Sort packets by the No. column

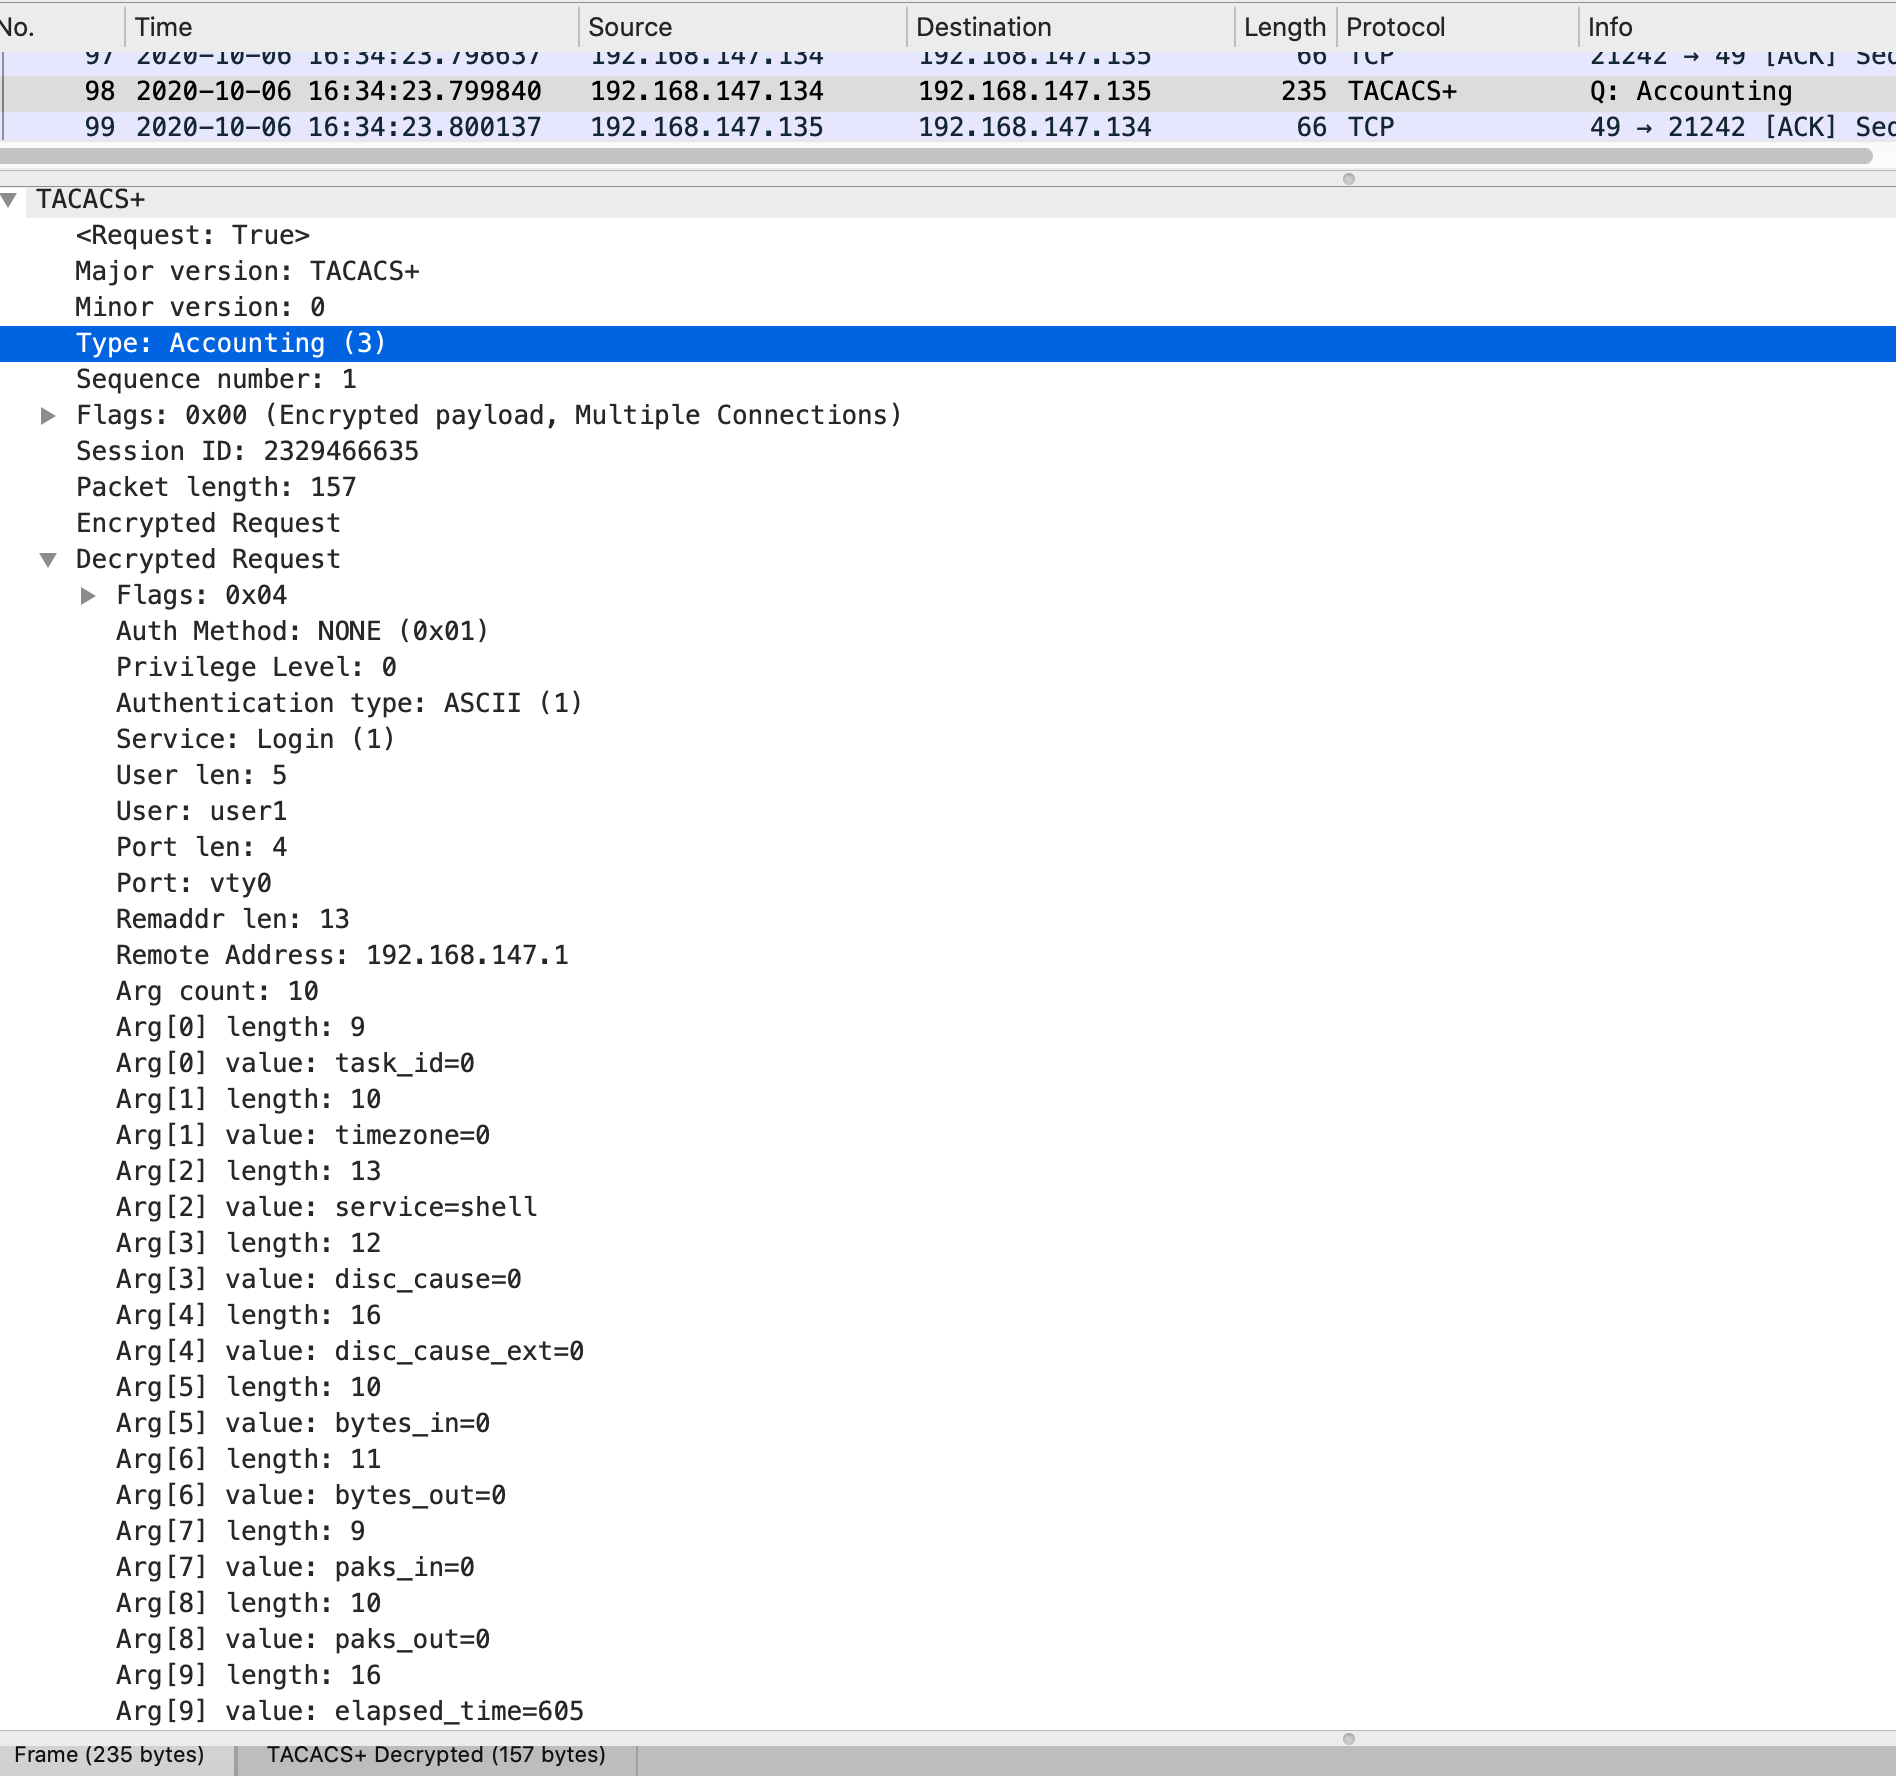click(x=60, y=27)
